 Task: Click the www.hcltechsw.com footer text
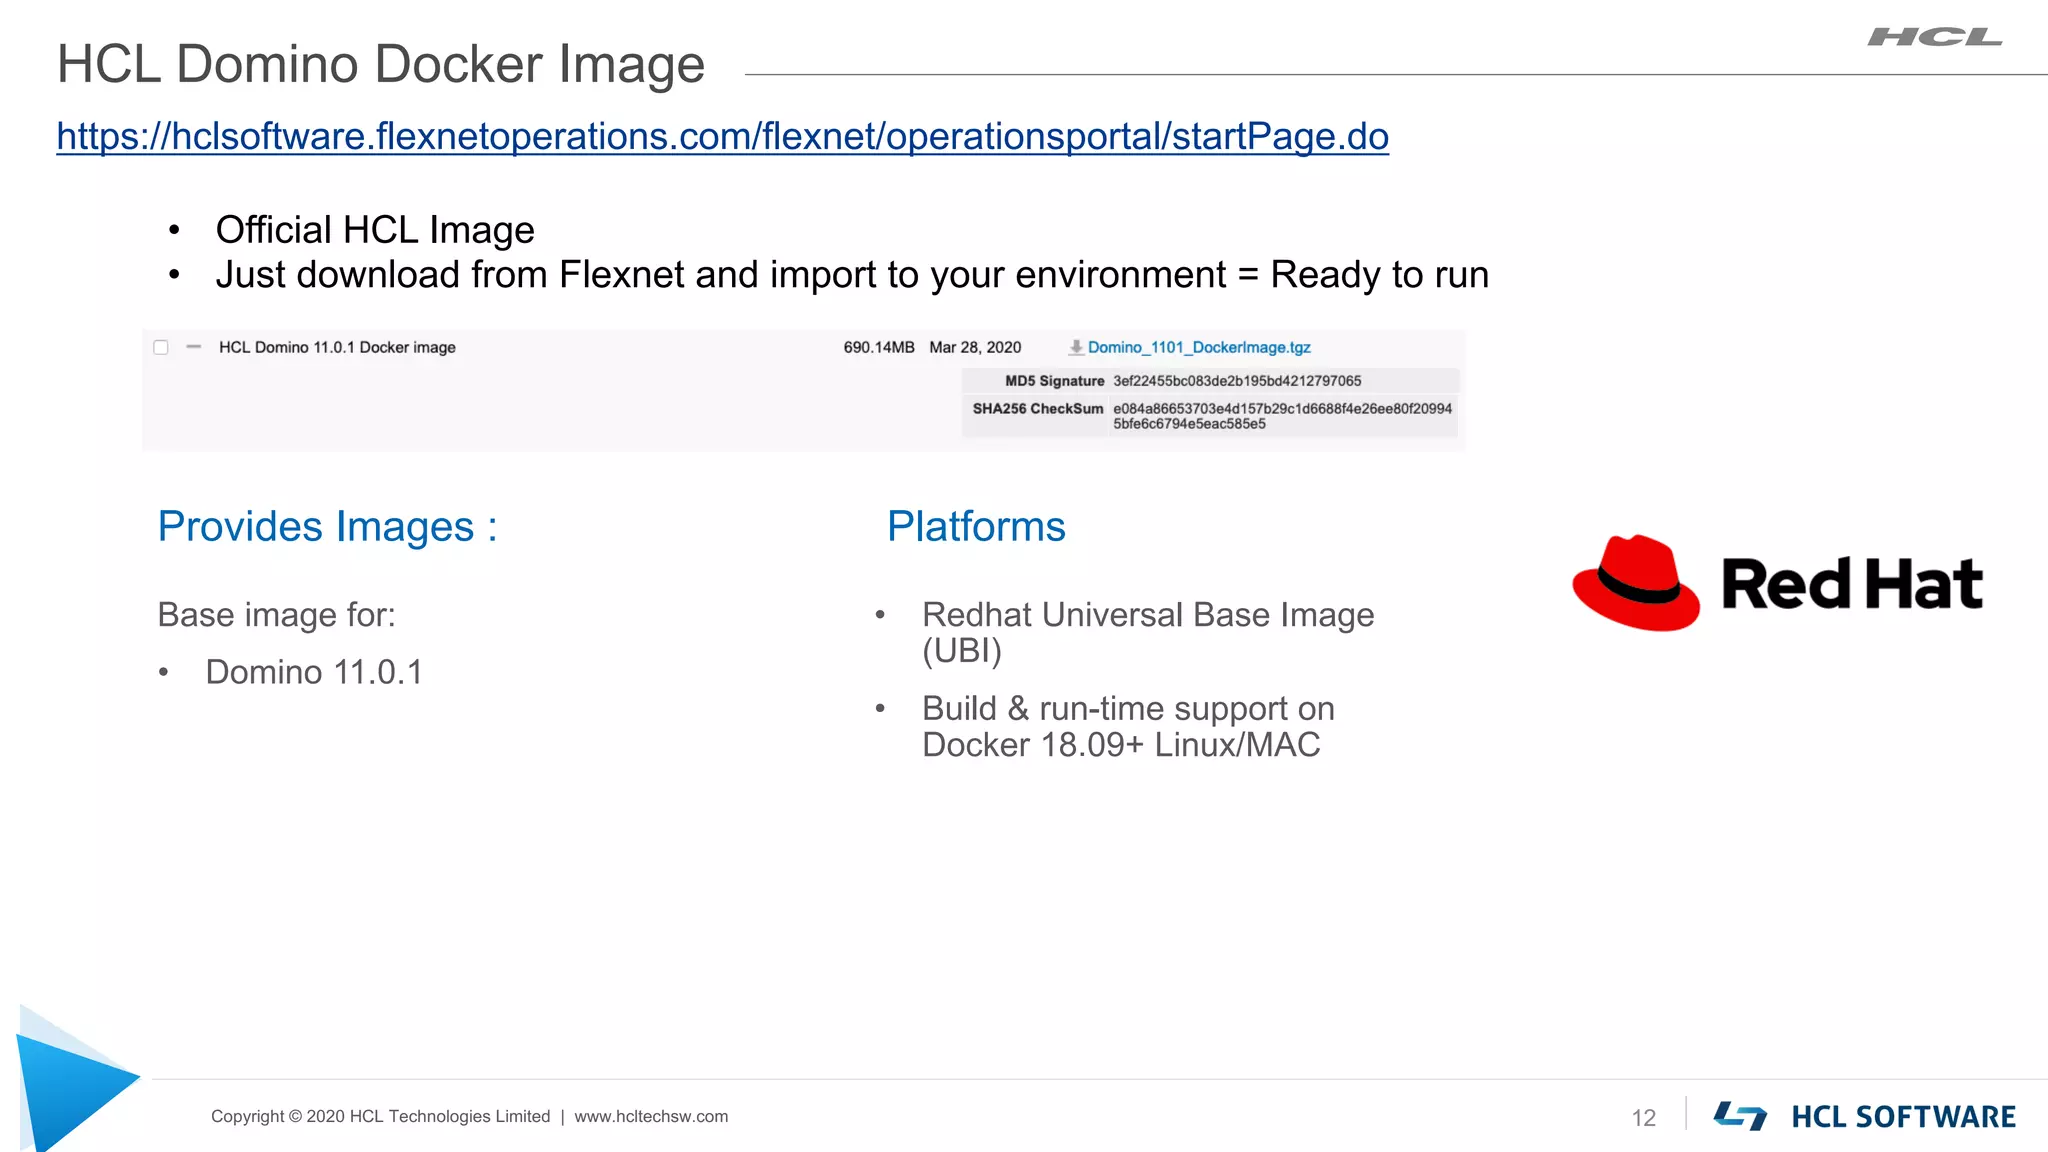[651, 1116]
